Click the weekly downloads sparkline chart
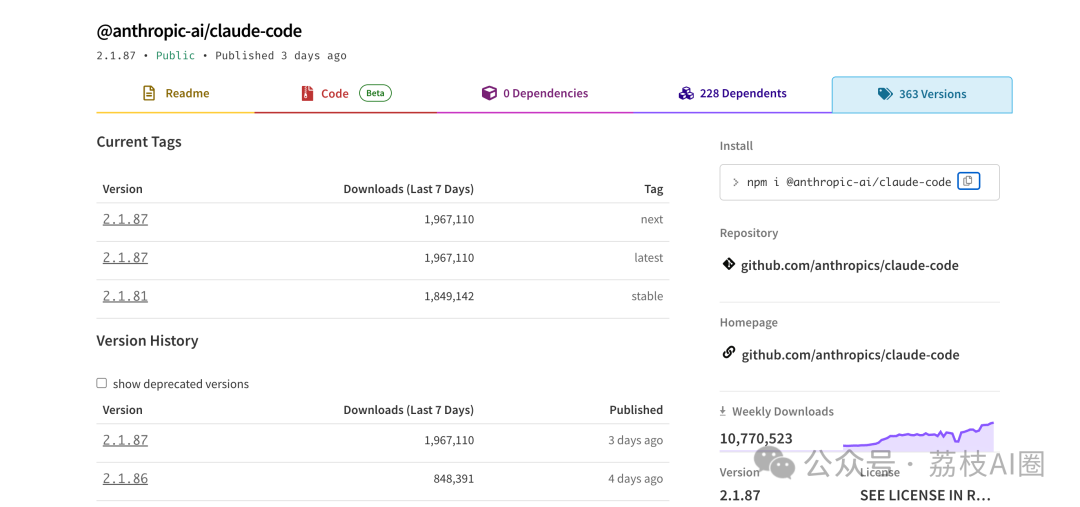This screenshot has width=1080, height=507. [918, 437]
